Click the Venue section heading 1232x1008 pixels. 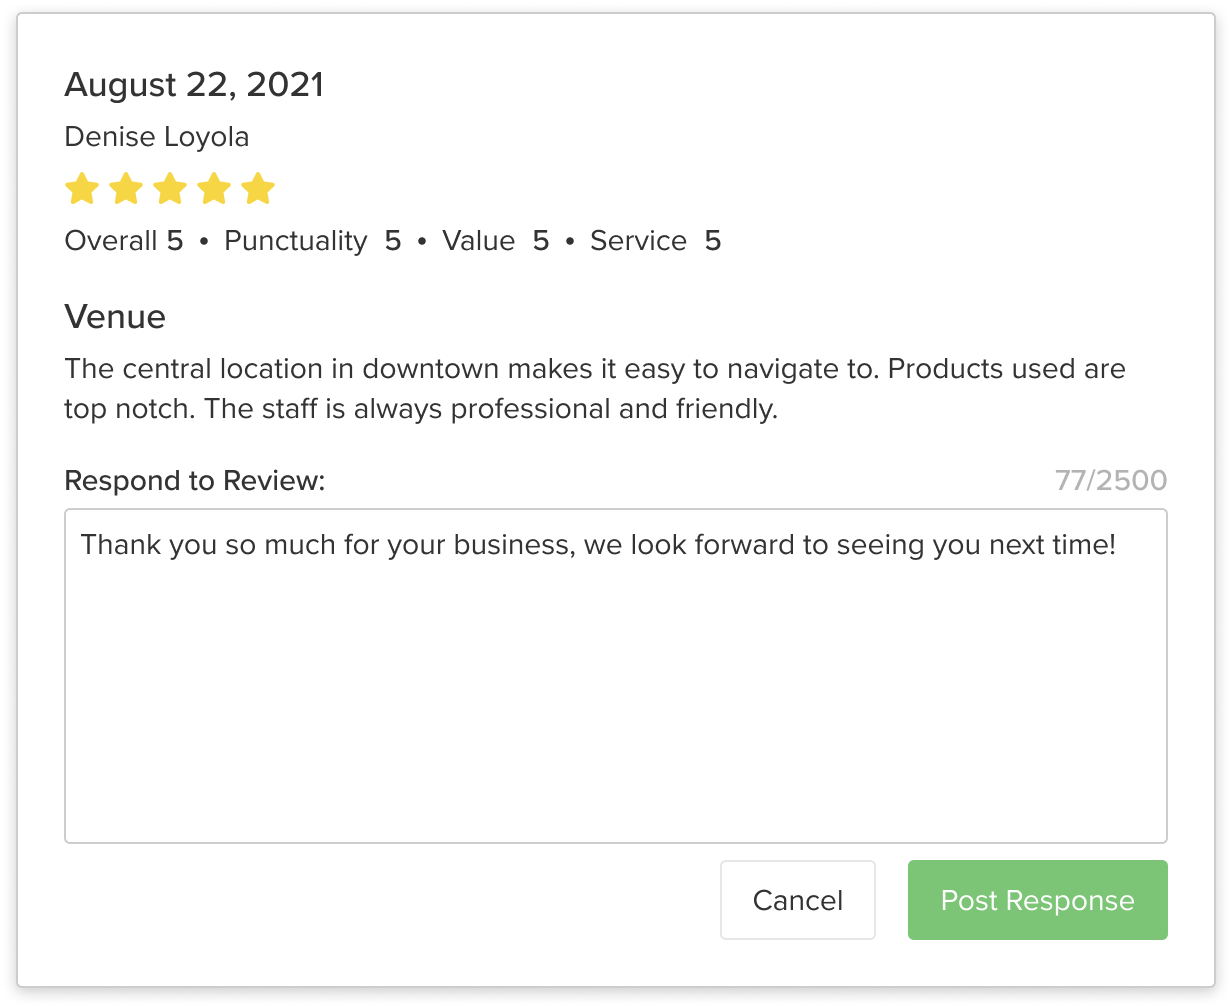(115, 317)
